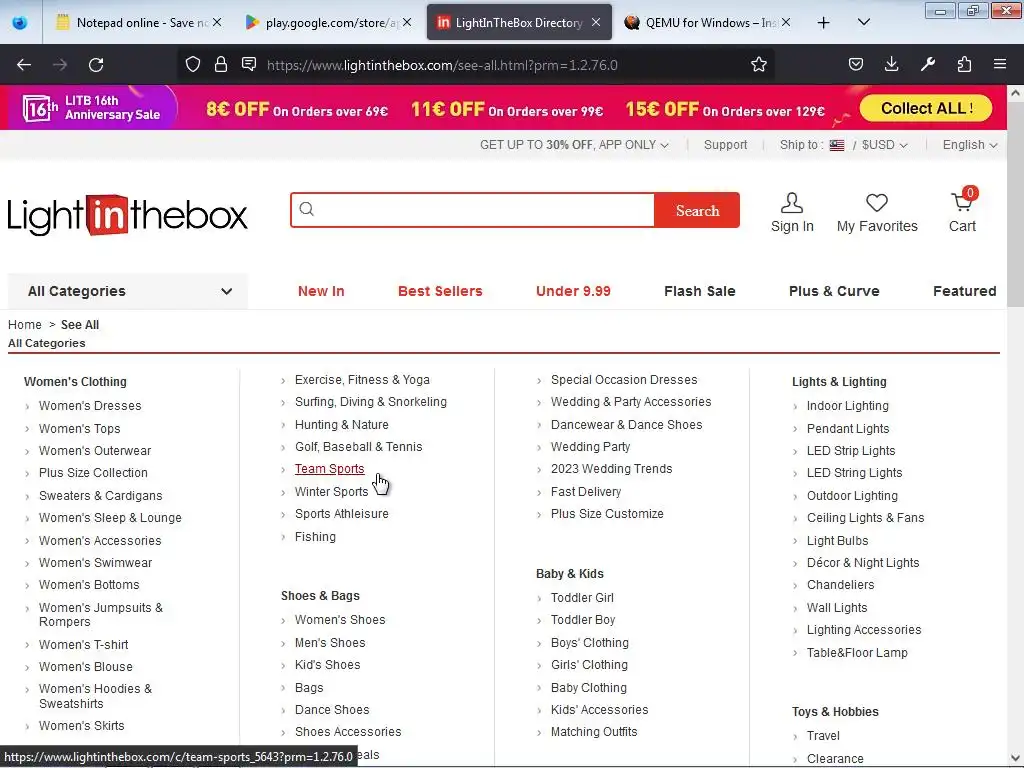Open the Wedding Party link
This screenshot has height=768, width=1024.
[590, 447]
